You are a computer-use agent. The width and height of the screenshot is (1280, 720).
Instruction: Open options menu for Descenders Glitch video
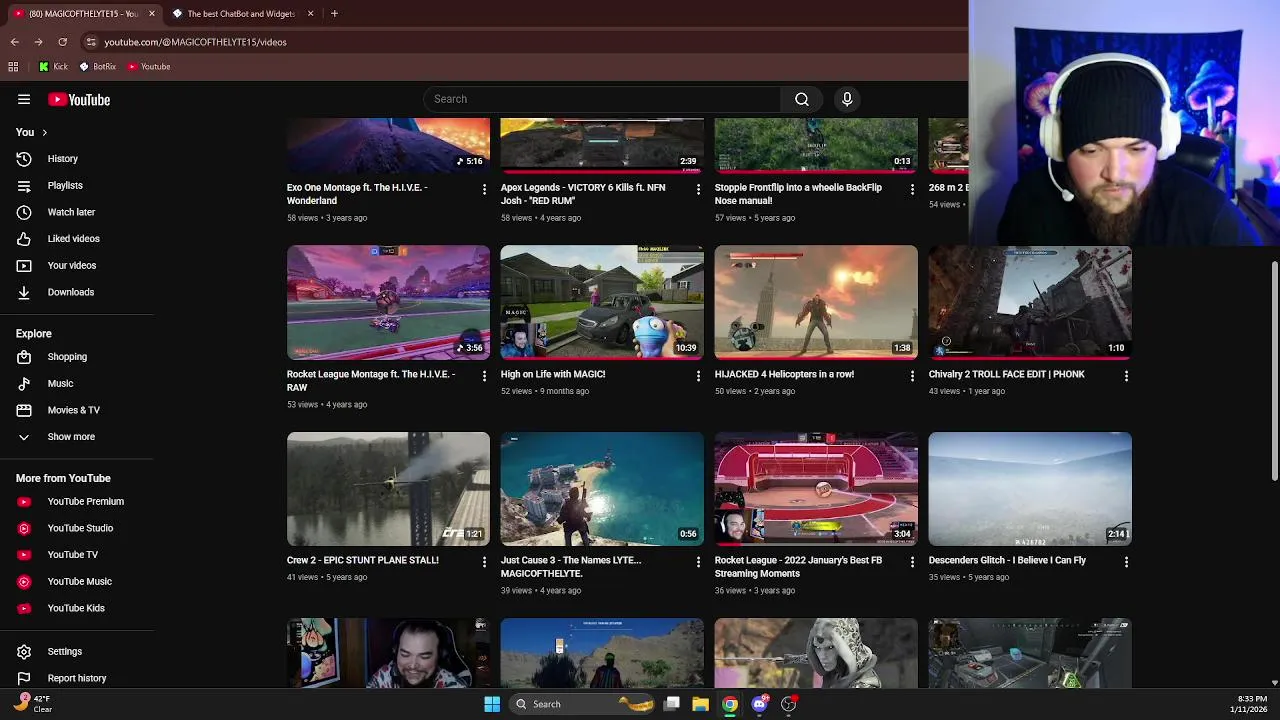(1126, 562)
